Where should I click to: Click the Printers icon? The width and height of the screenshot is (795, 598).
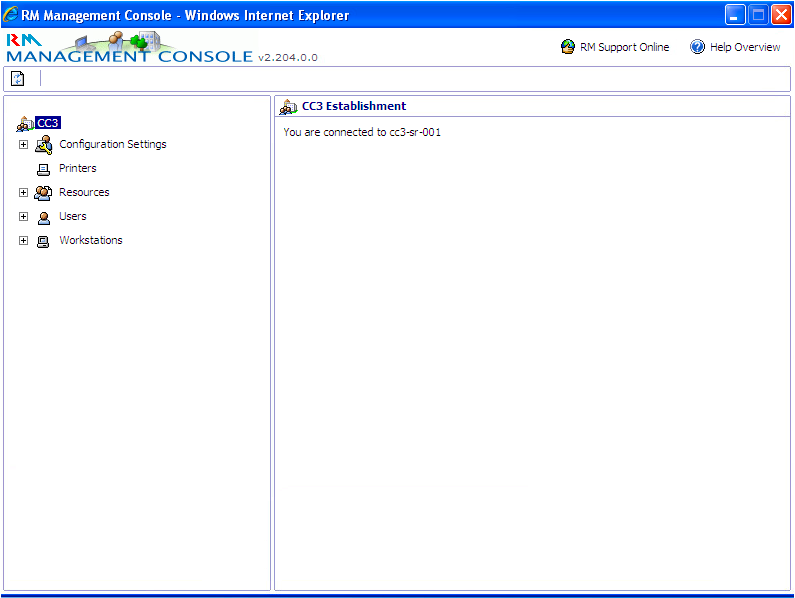tap(44, 169)
